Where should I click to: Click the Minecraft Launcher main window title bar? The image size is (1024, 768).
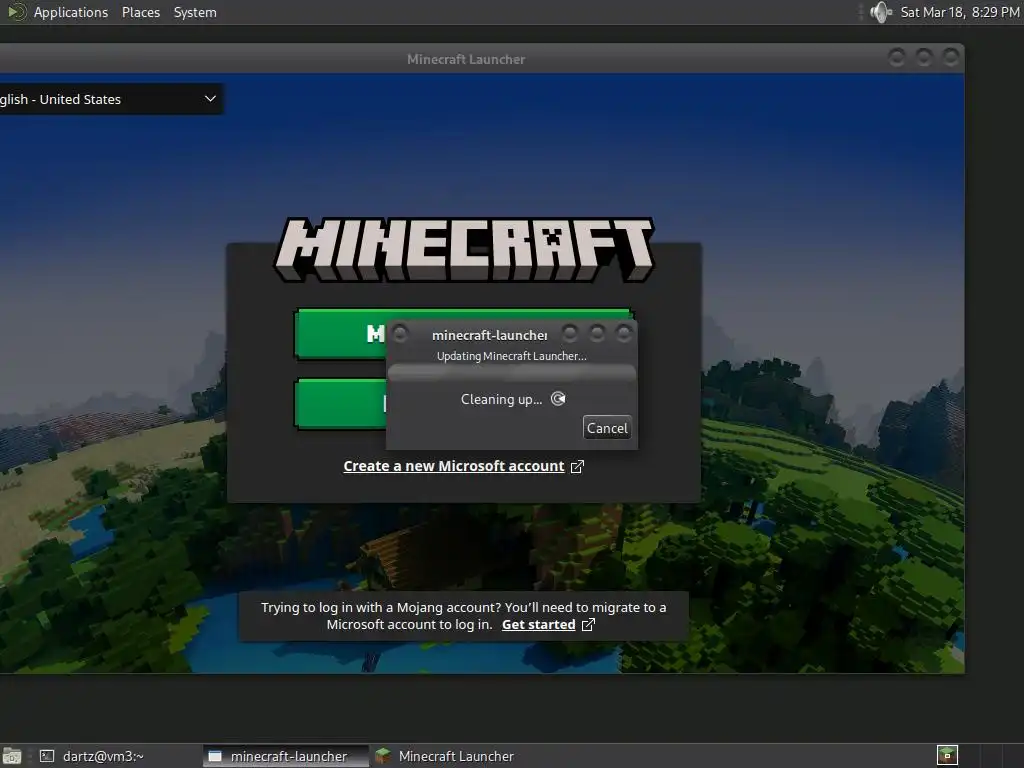click(x=466, y=59)
